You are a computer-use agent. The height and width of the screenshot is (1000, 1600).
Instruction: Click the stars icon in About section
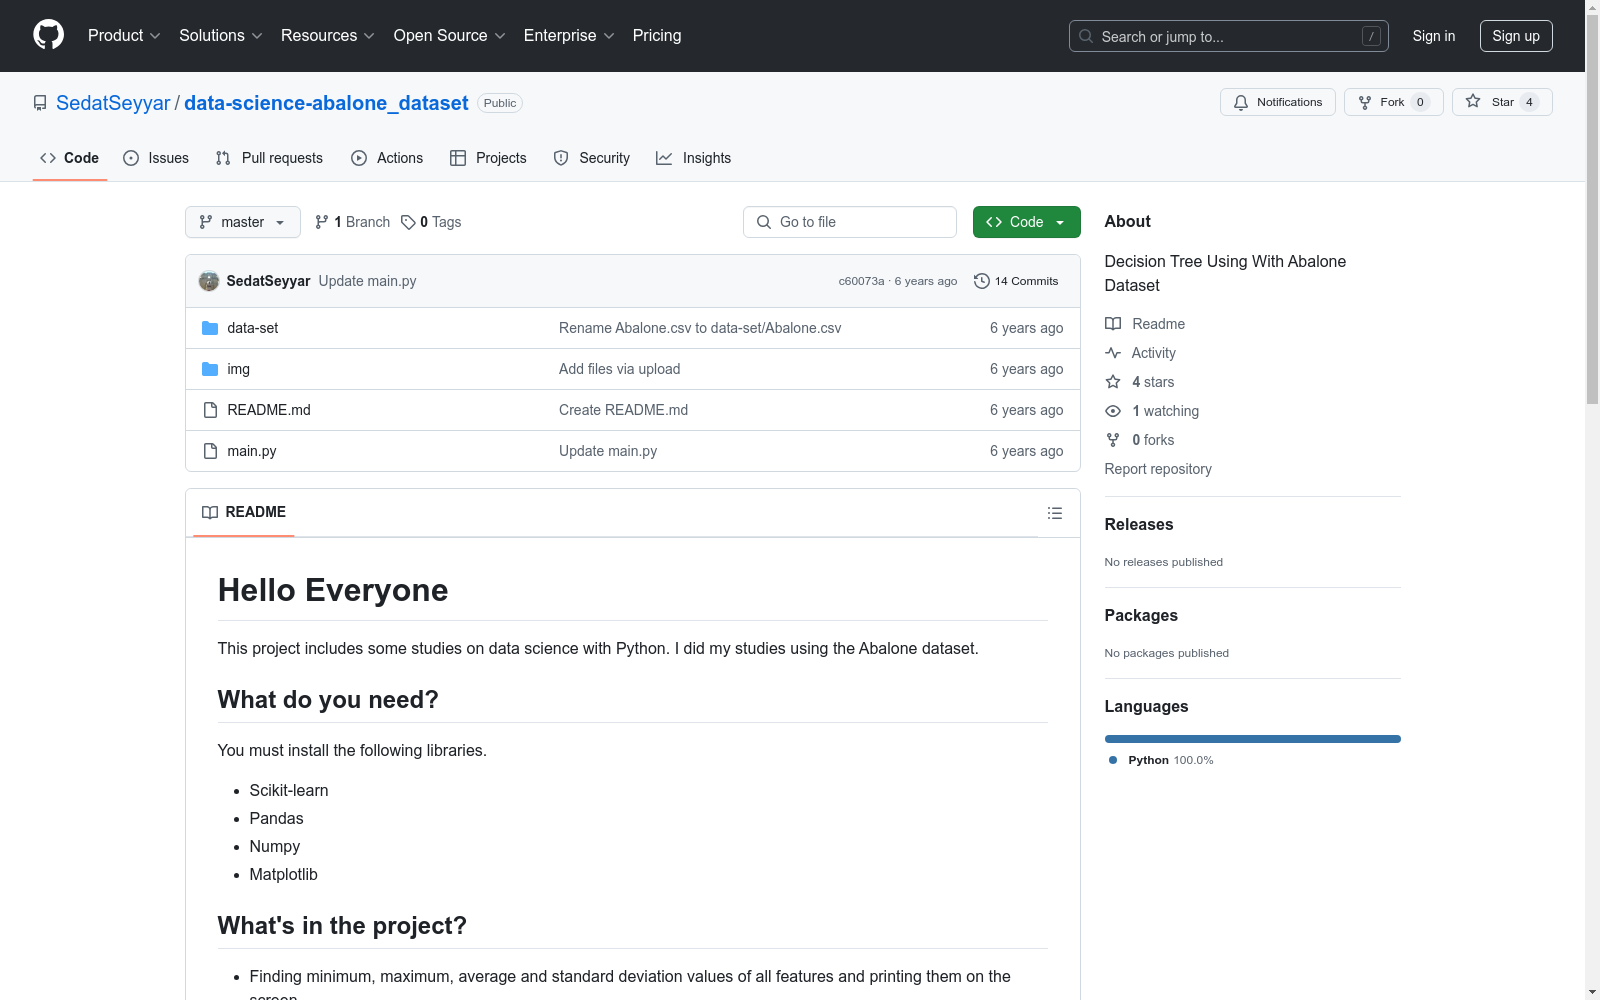pyautogui.click(x=1113, y=382)
